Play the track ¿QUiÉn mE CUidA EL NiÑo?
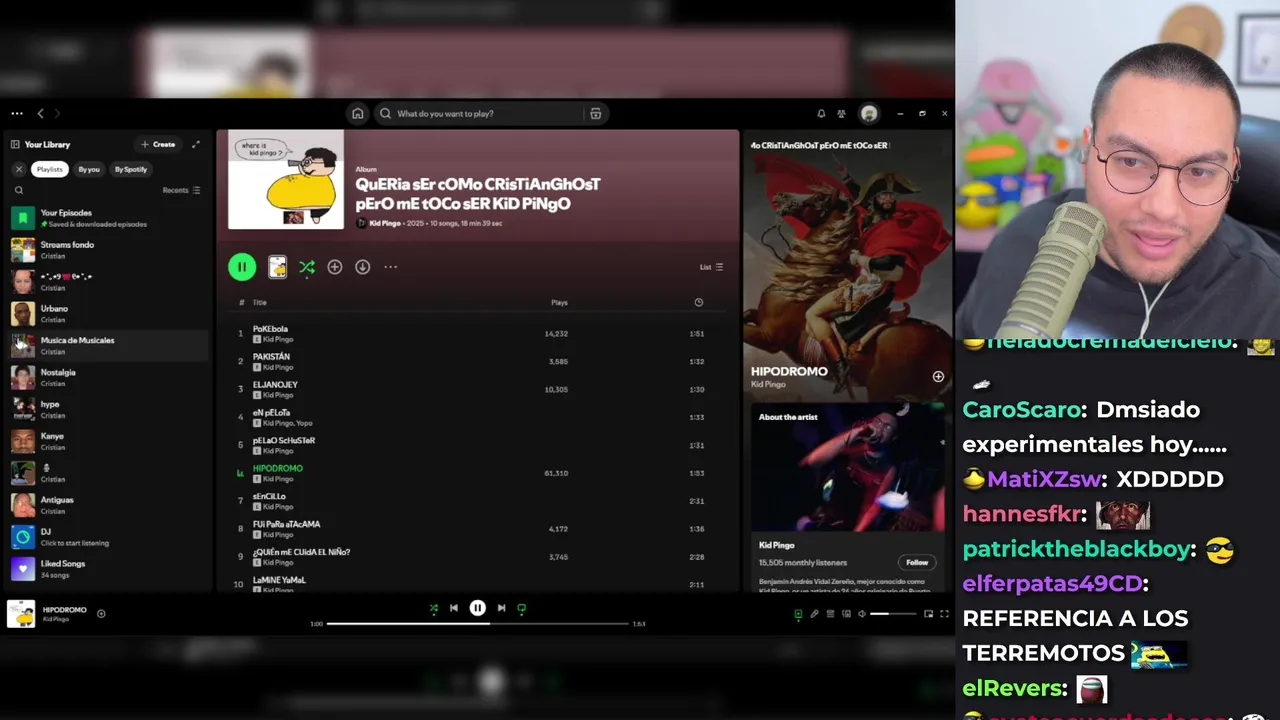 (x=478, y=557)
